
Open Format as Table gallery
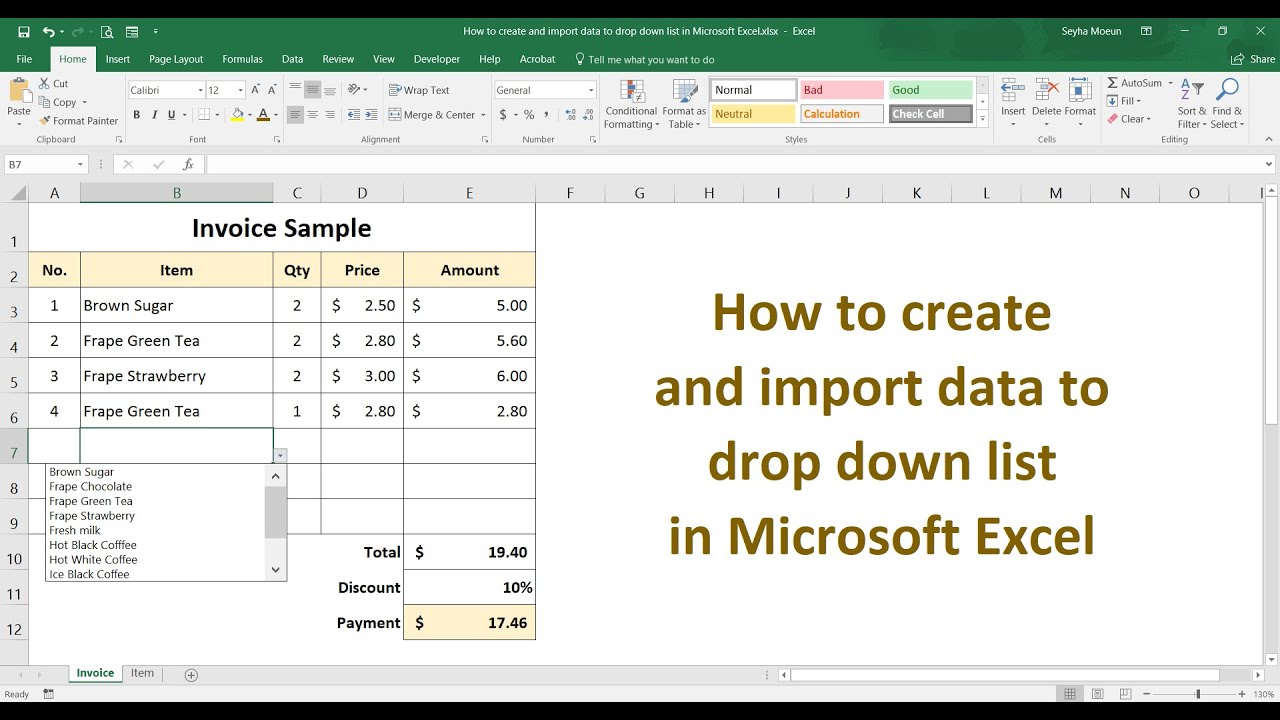pos(684,105)
